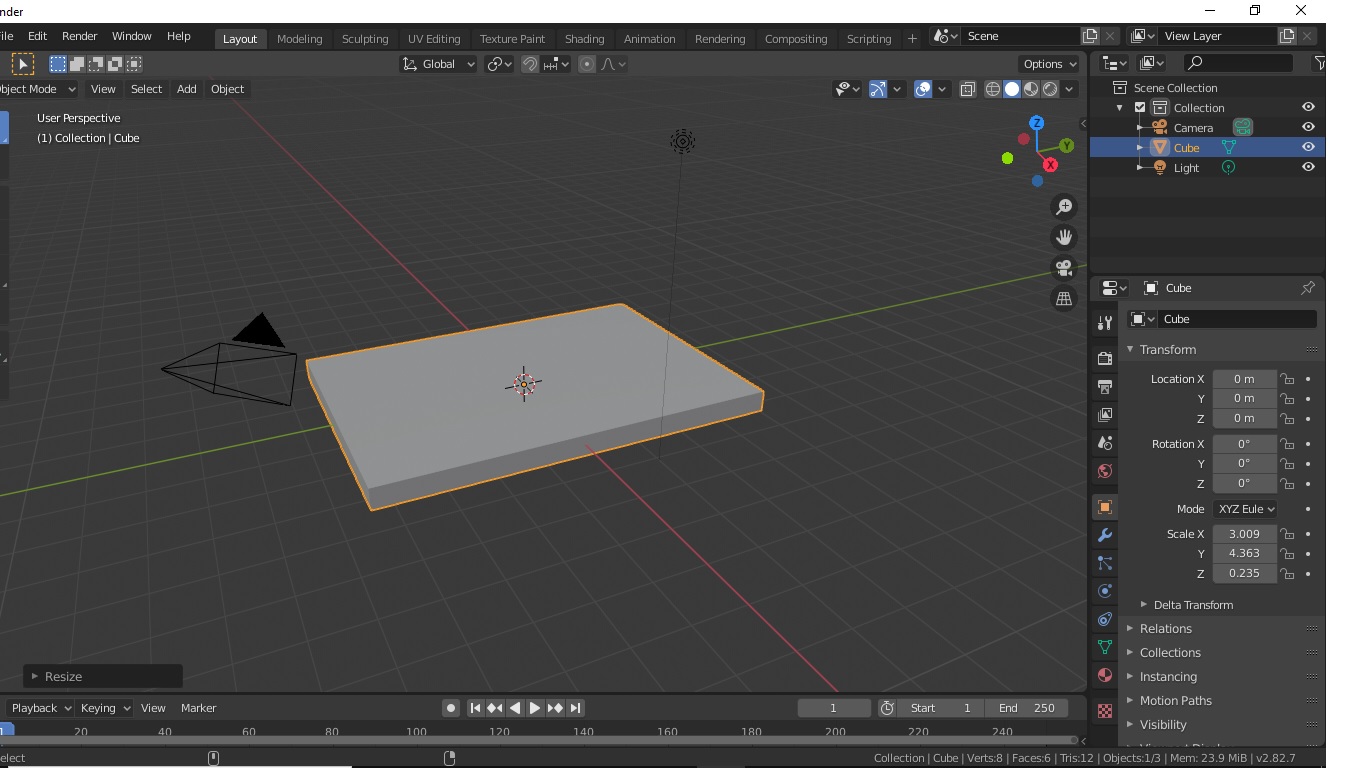This screenshot has height=768, width=1366.
Task: Click the Cube mesh data icon in outliner
Action: click(x=1228, y=147)
